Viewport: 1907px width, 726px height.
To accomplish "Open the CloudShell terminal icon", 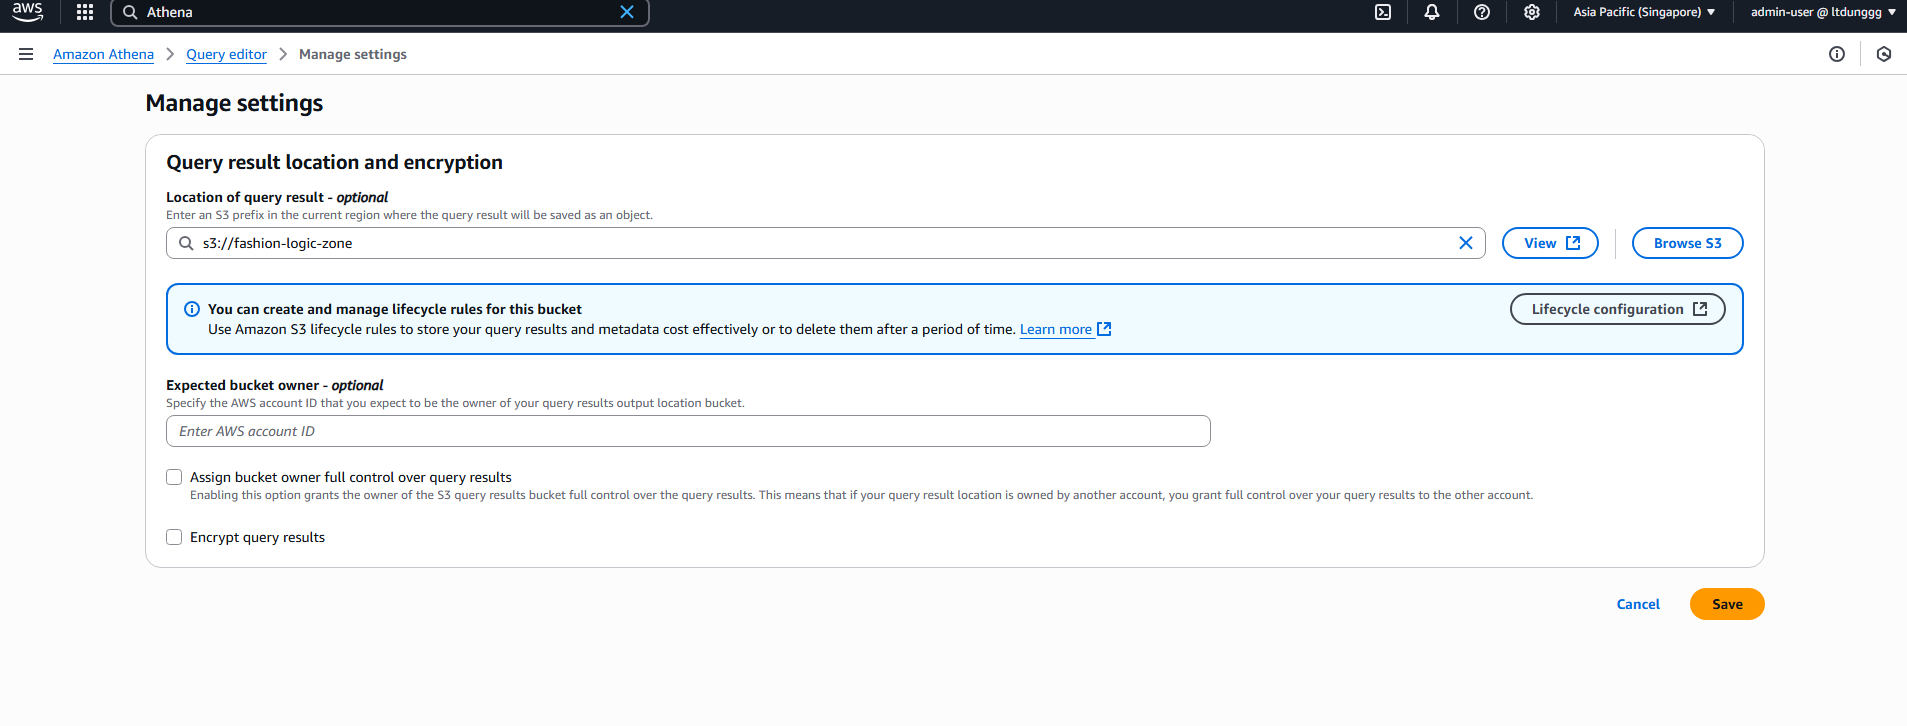I will [1383, 12].
